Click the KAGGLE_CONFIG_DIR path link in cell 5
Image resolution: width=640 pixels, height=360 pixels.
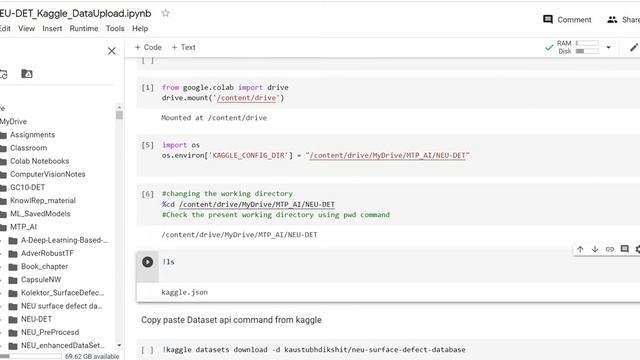[387, 156]
